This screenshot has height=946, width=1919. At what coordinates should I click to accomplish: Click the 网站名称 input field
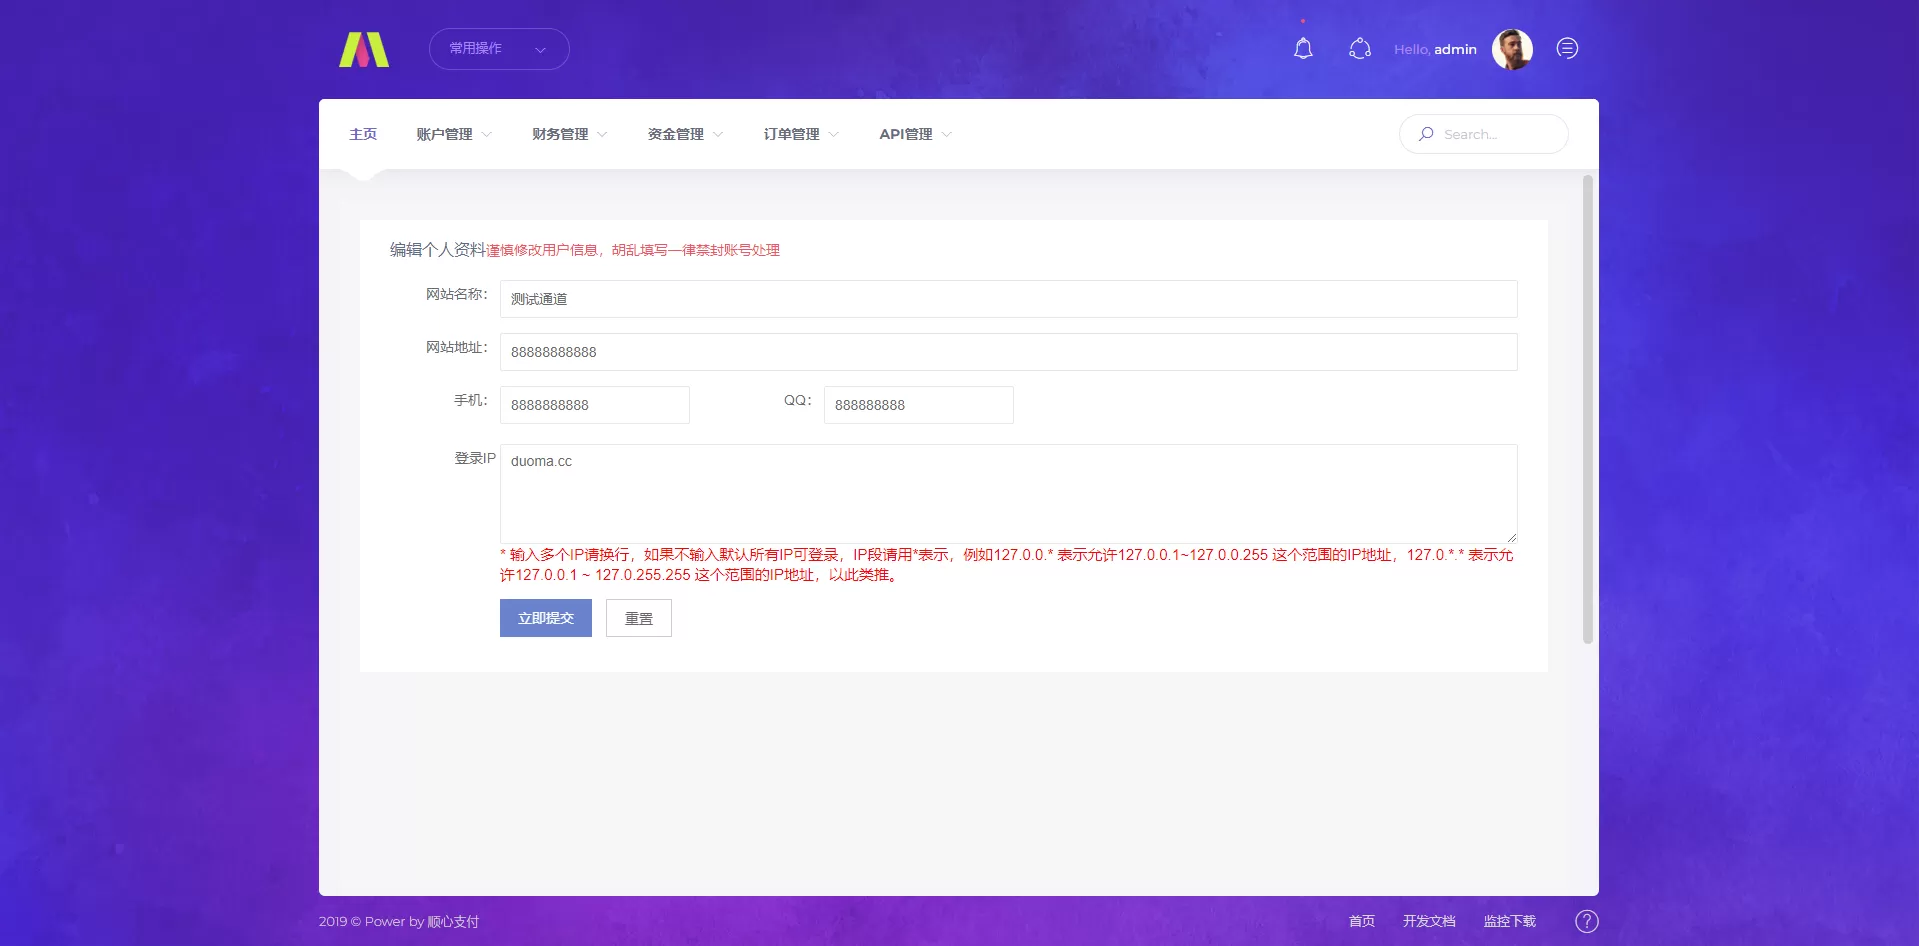1008,299
